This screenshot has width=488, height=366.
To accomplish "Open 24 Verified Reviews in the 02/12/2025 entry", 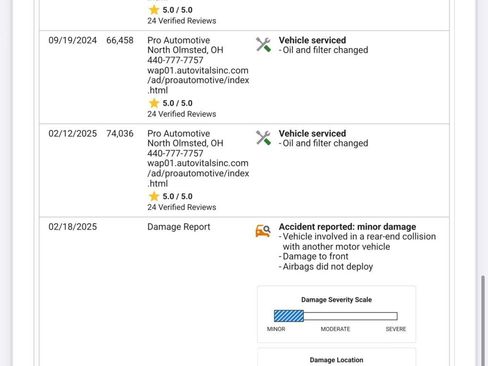I will click(x=182, y=207).
